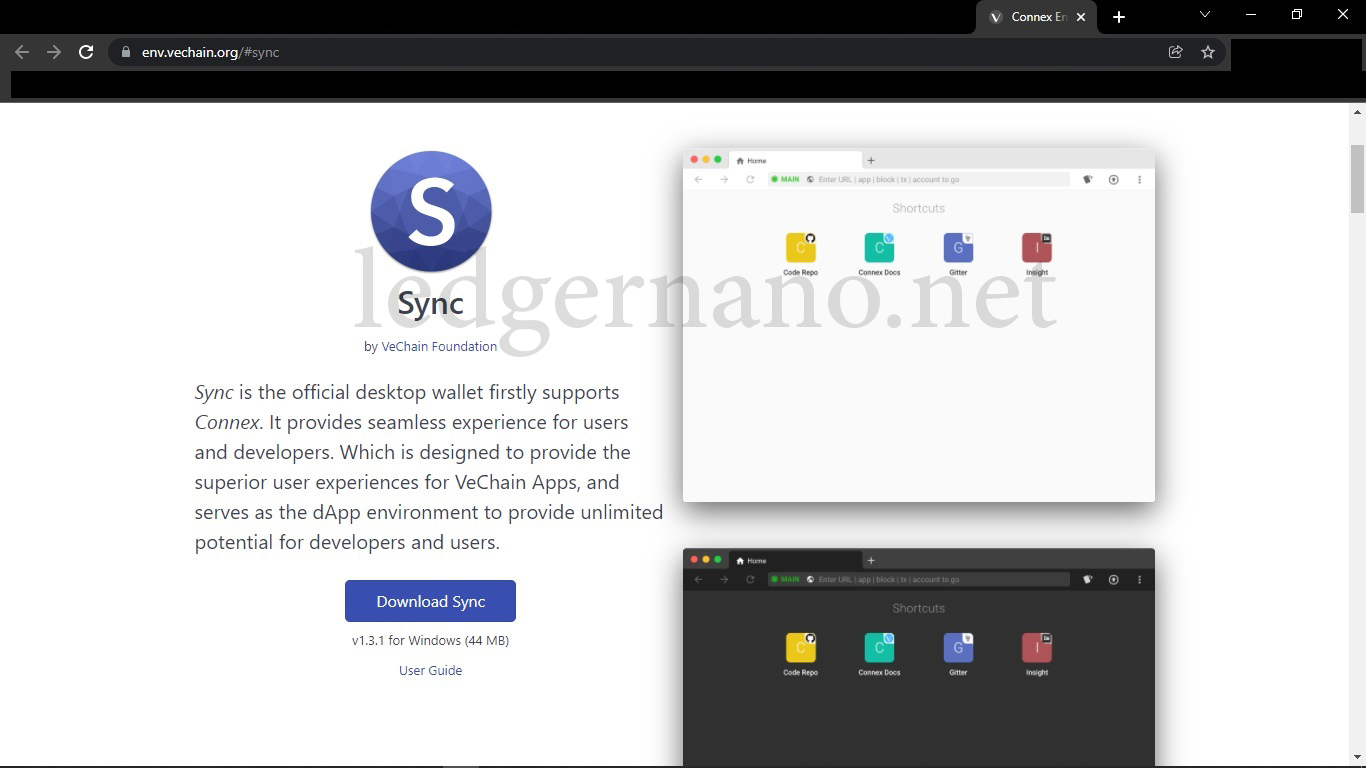Click the green MAIN badge in light screenshot

[785, 179]
